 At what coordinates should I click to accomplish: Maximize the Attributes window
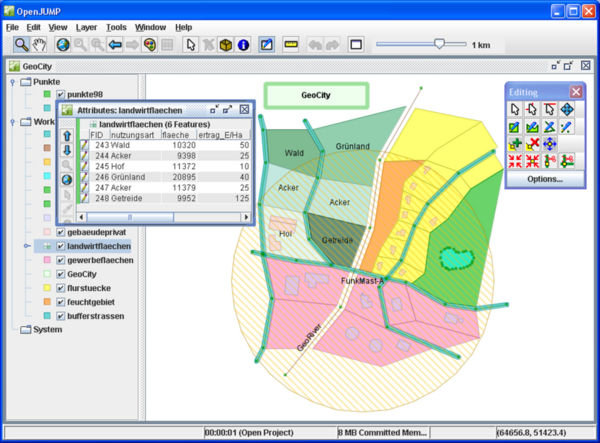click(227, 110)
